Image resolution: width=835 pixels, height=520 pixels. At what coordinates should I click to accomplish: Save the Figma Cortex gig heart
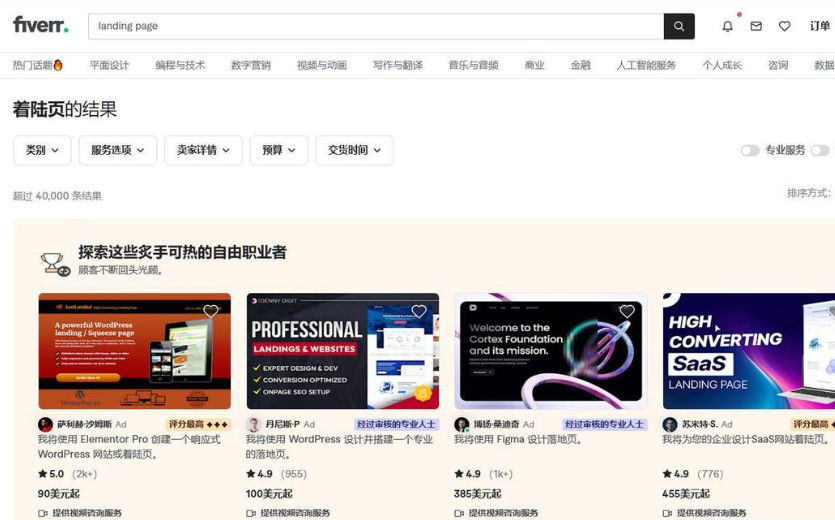pos(627,311)
